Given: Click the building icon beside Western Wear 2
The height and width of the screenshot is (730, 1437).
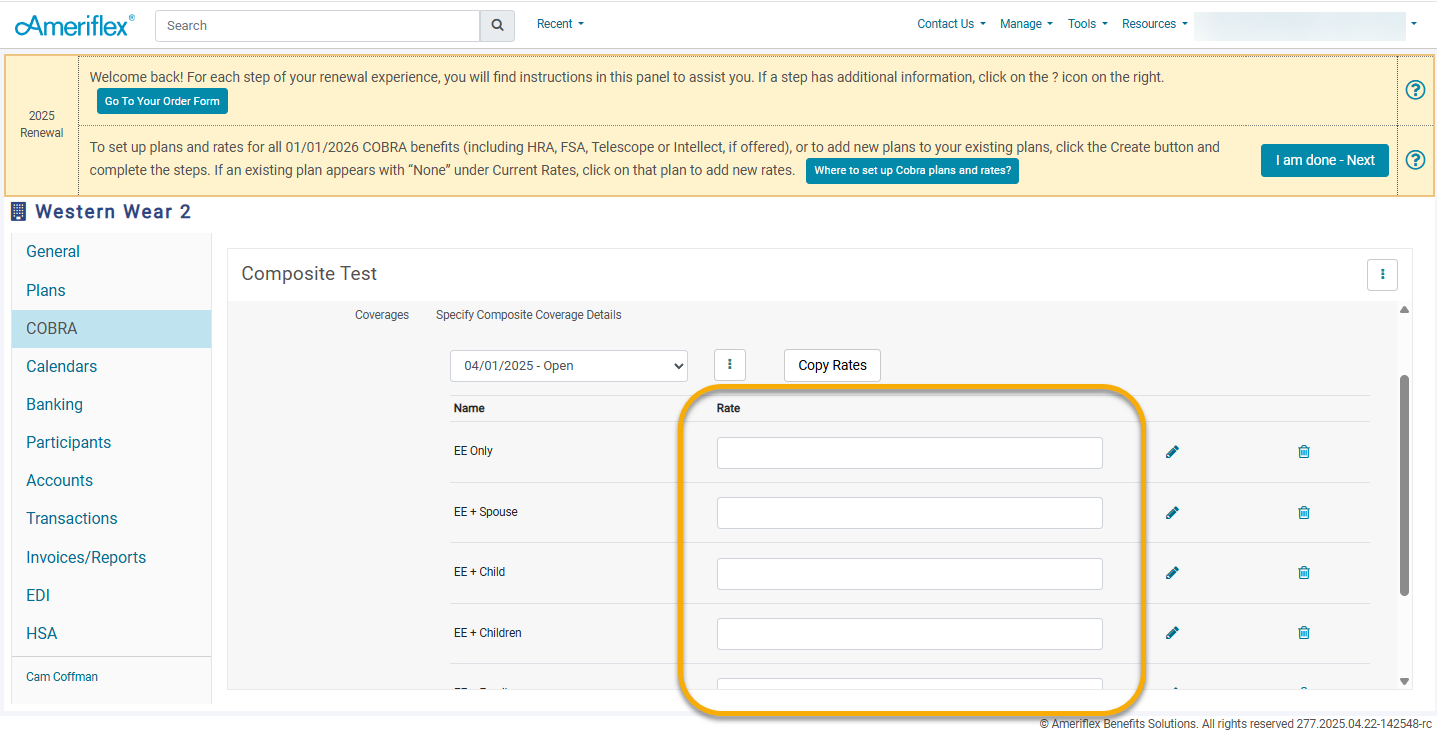Looking at the screenshot, I should [x=18, y=211].
